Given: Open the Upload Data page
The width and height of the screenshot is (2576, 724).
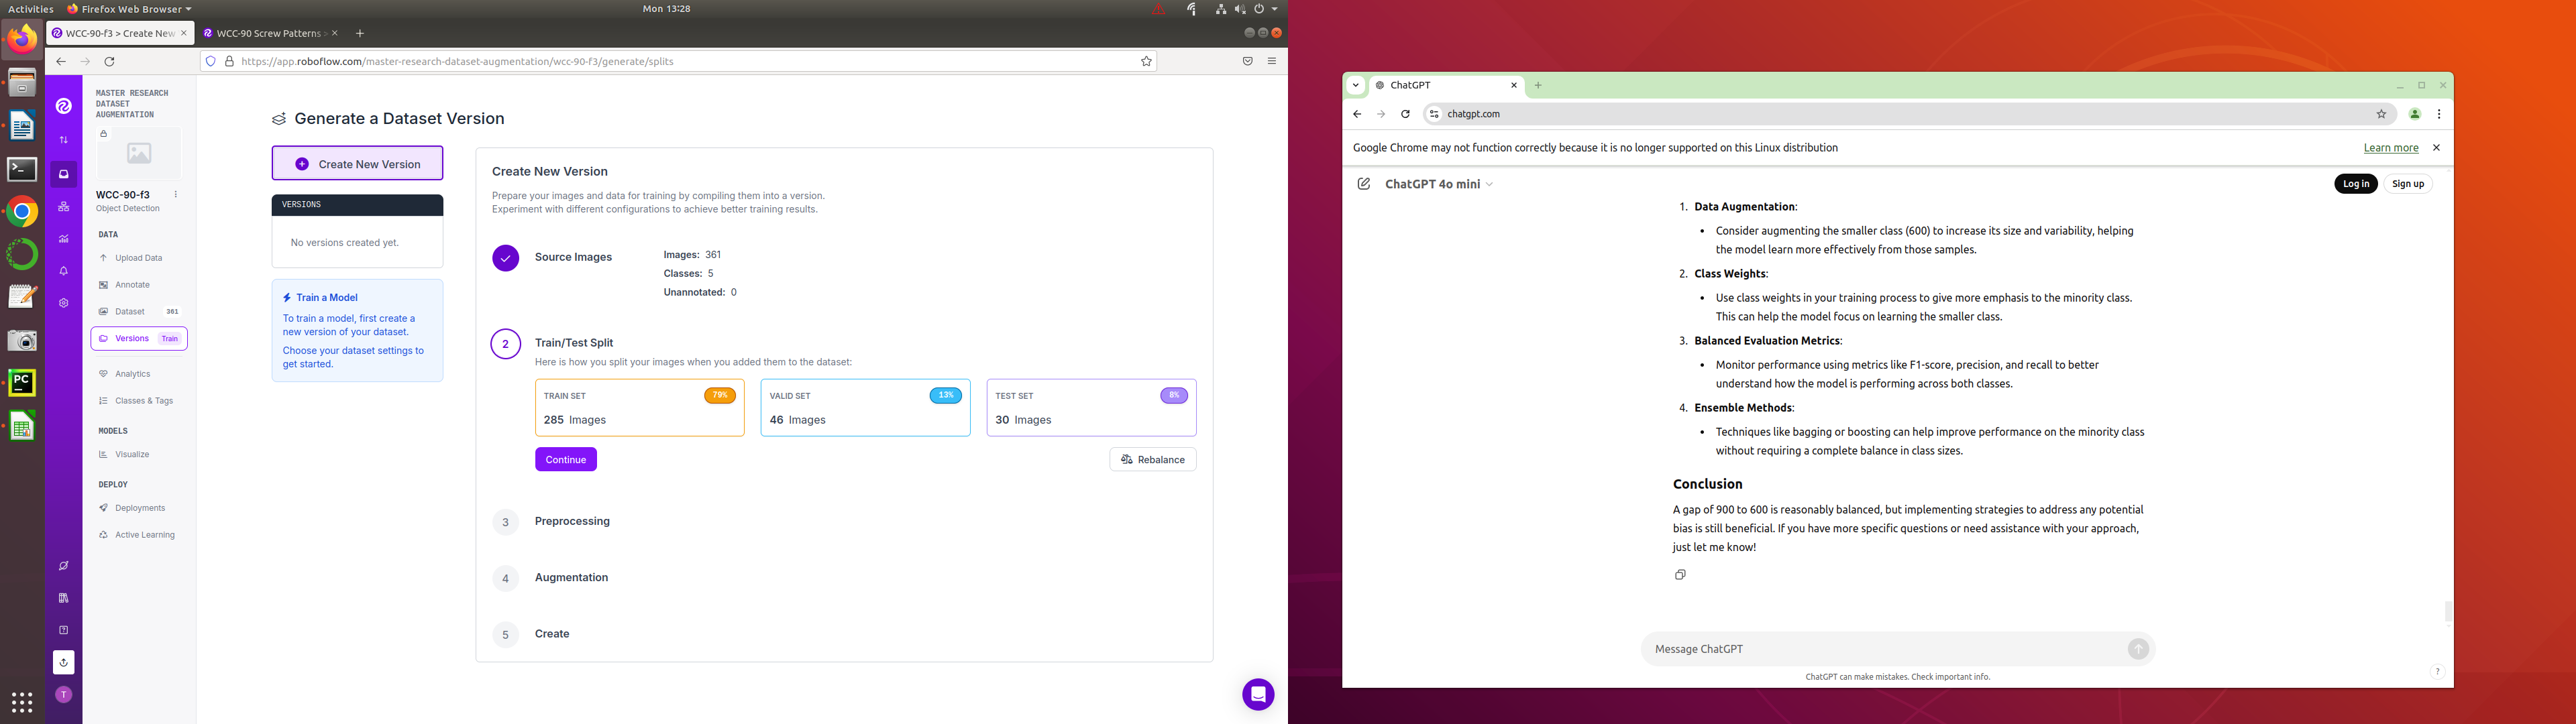Looking at the screenshot, I should click(x=138, y=258).
